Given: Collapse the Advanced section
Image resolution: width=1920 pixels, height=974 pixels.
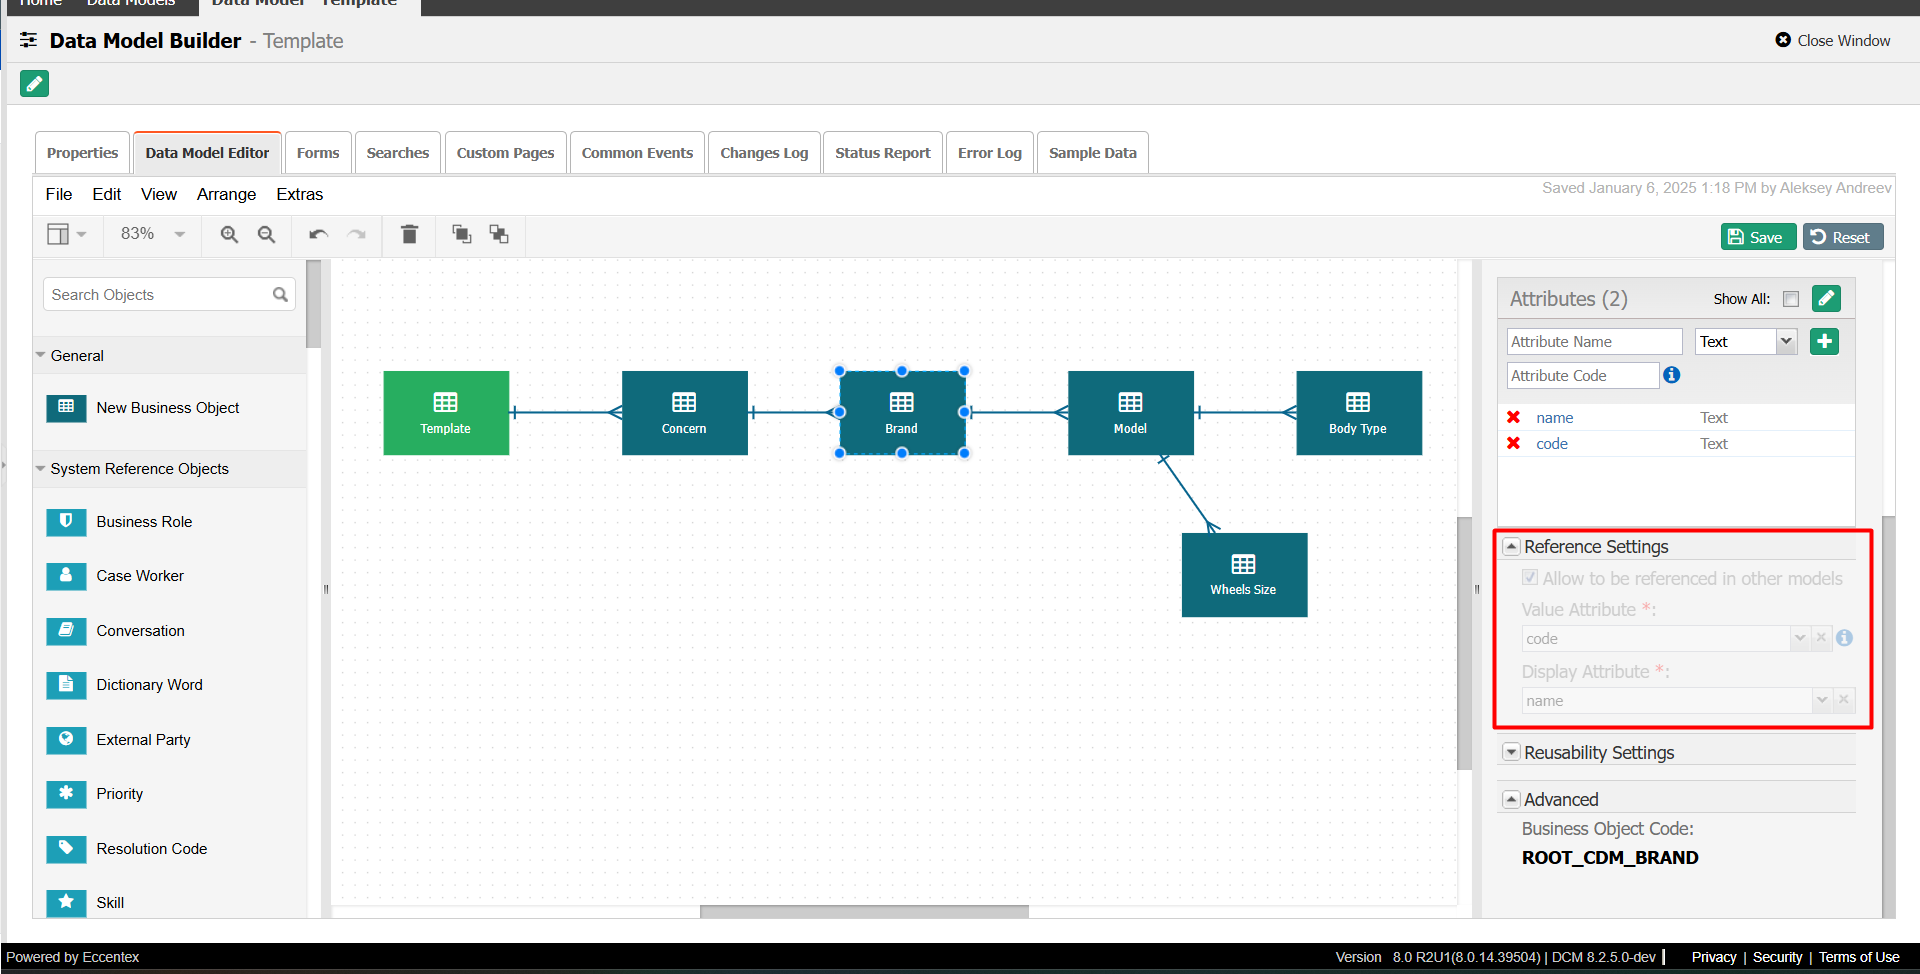Looking at the screenshot, I should (1512, 799).
